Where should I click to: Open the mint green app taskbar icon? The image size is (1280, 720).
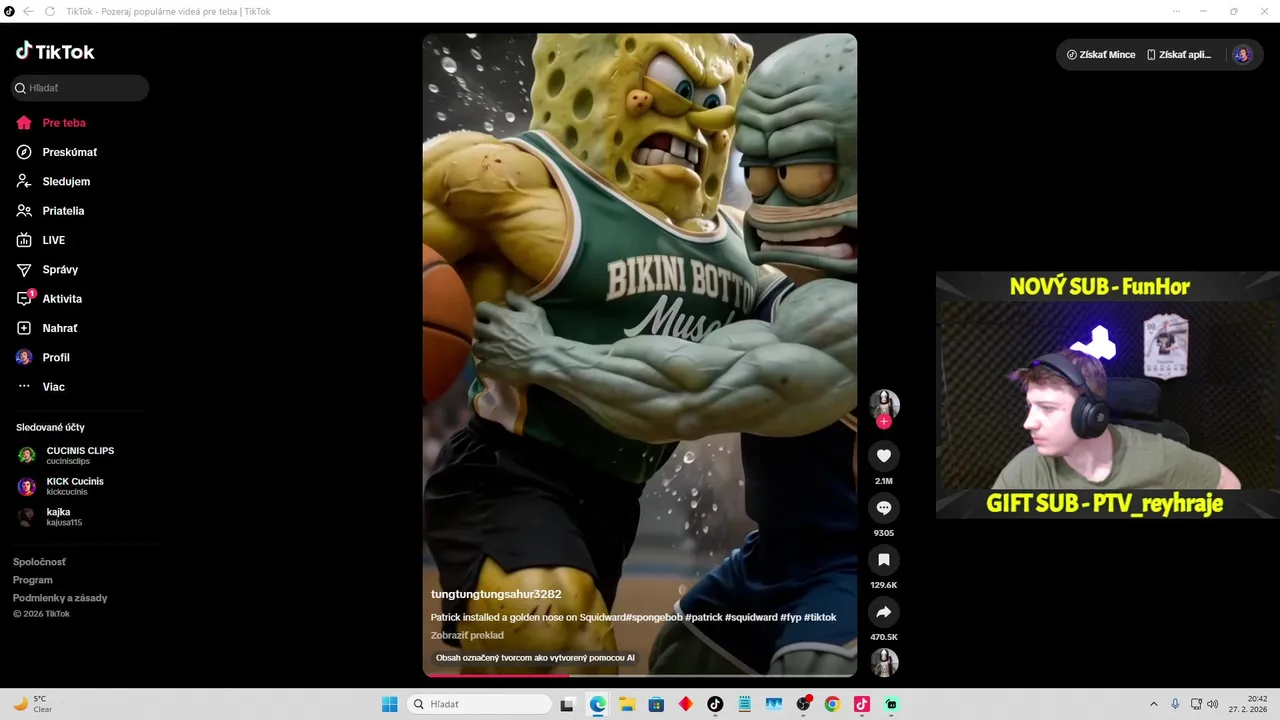pyautogui.click(x=891, y=704)
